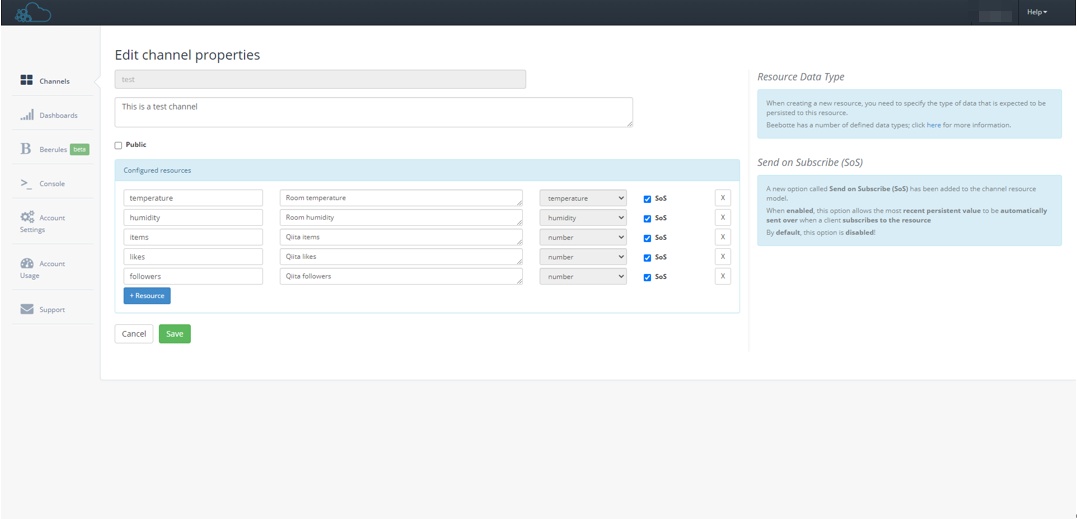
Task: Open Support menu item
Action: [x=52, y=310]
